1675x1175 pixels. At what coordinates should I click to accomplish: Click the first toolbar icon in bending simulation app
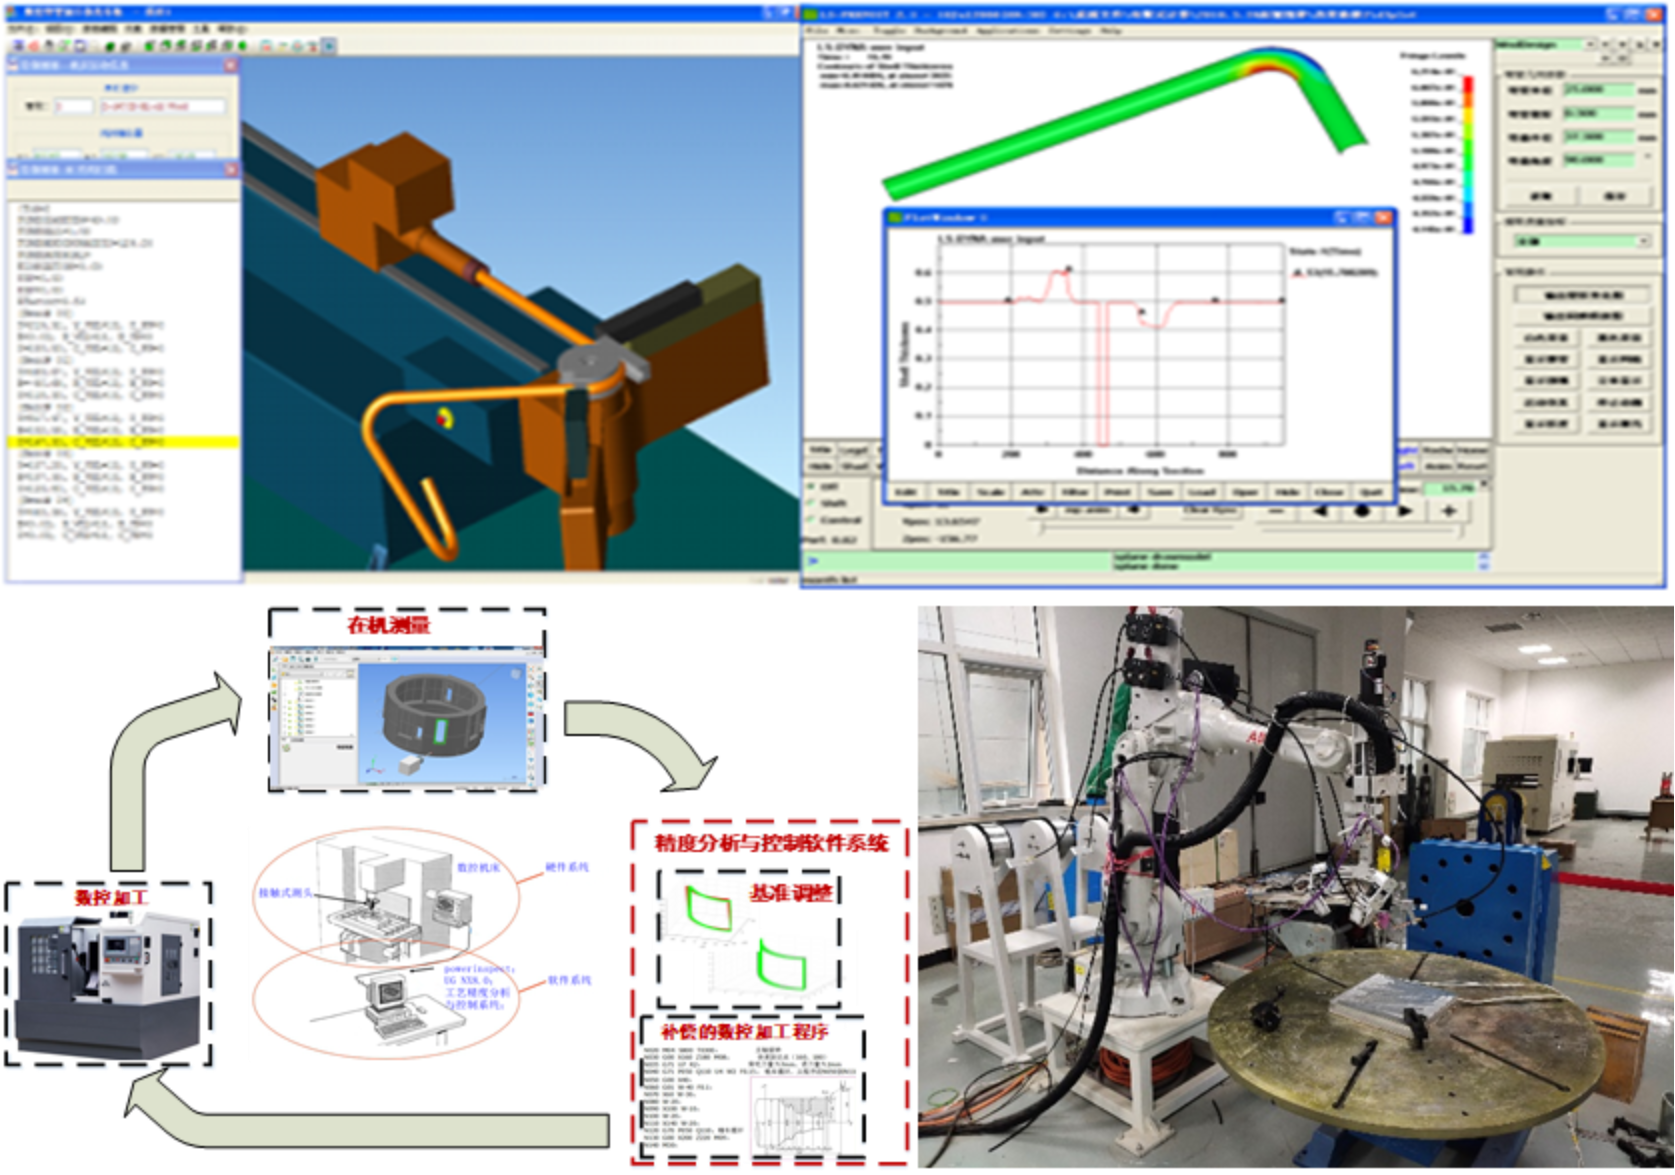(x=18, y=46)
